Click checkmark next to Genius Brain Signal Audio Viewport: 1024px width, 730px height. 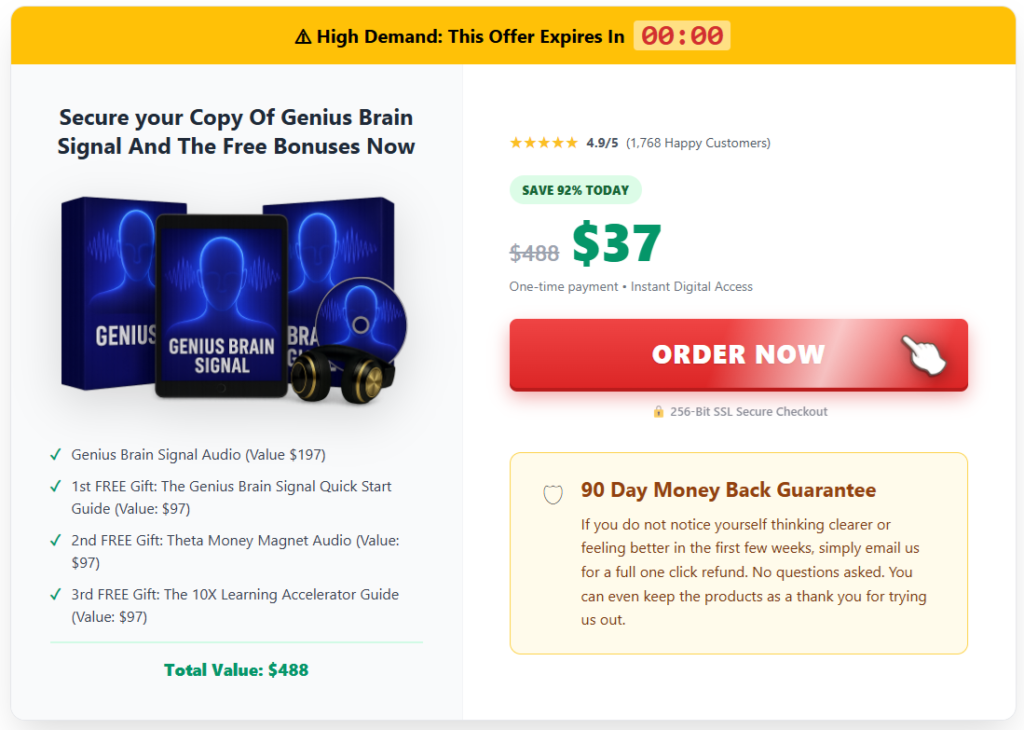click(x=56, y=455)
